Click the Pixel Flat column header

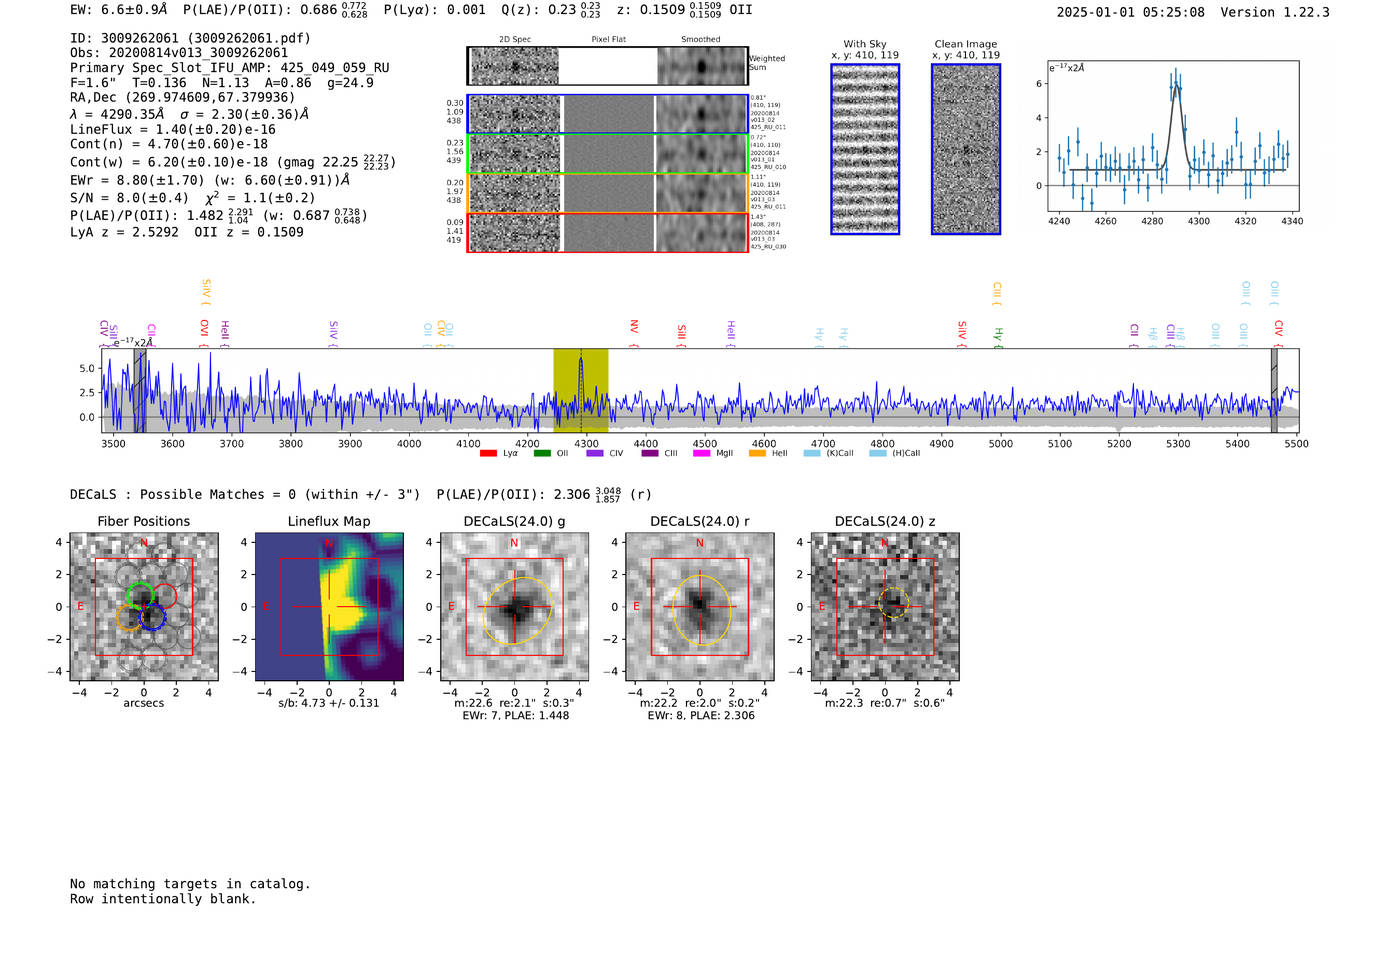tap(608, 40)
